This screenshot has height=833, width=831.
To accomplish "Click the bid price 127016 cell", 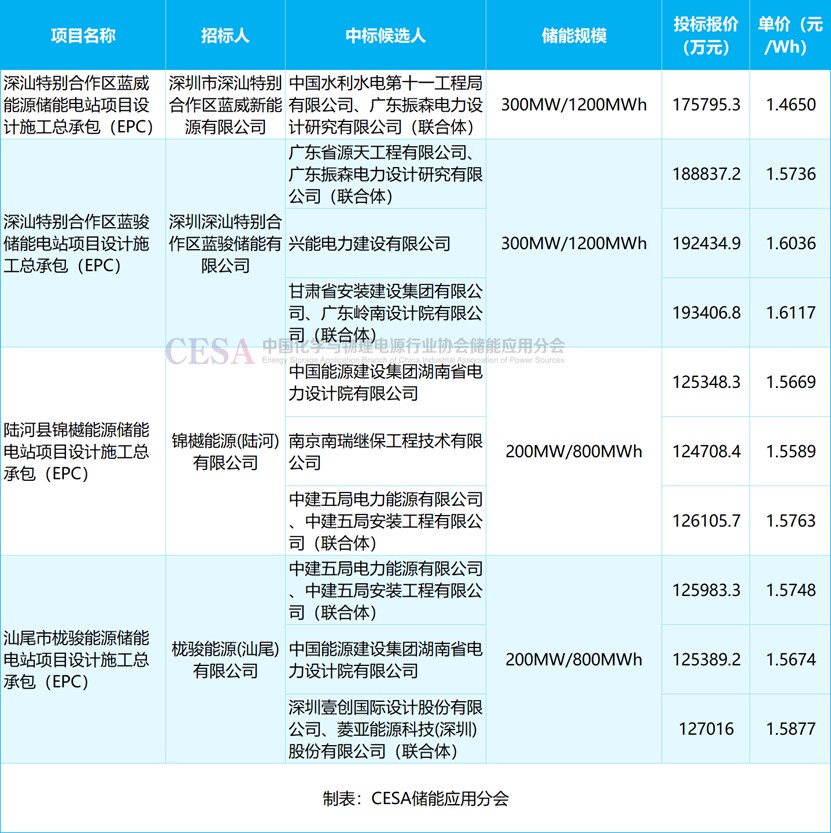I will 706,728.
